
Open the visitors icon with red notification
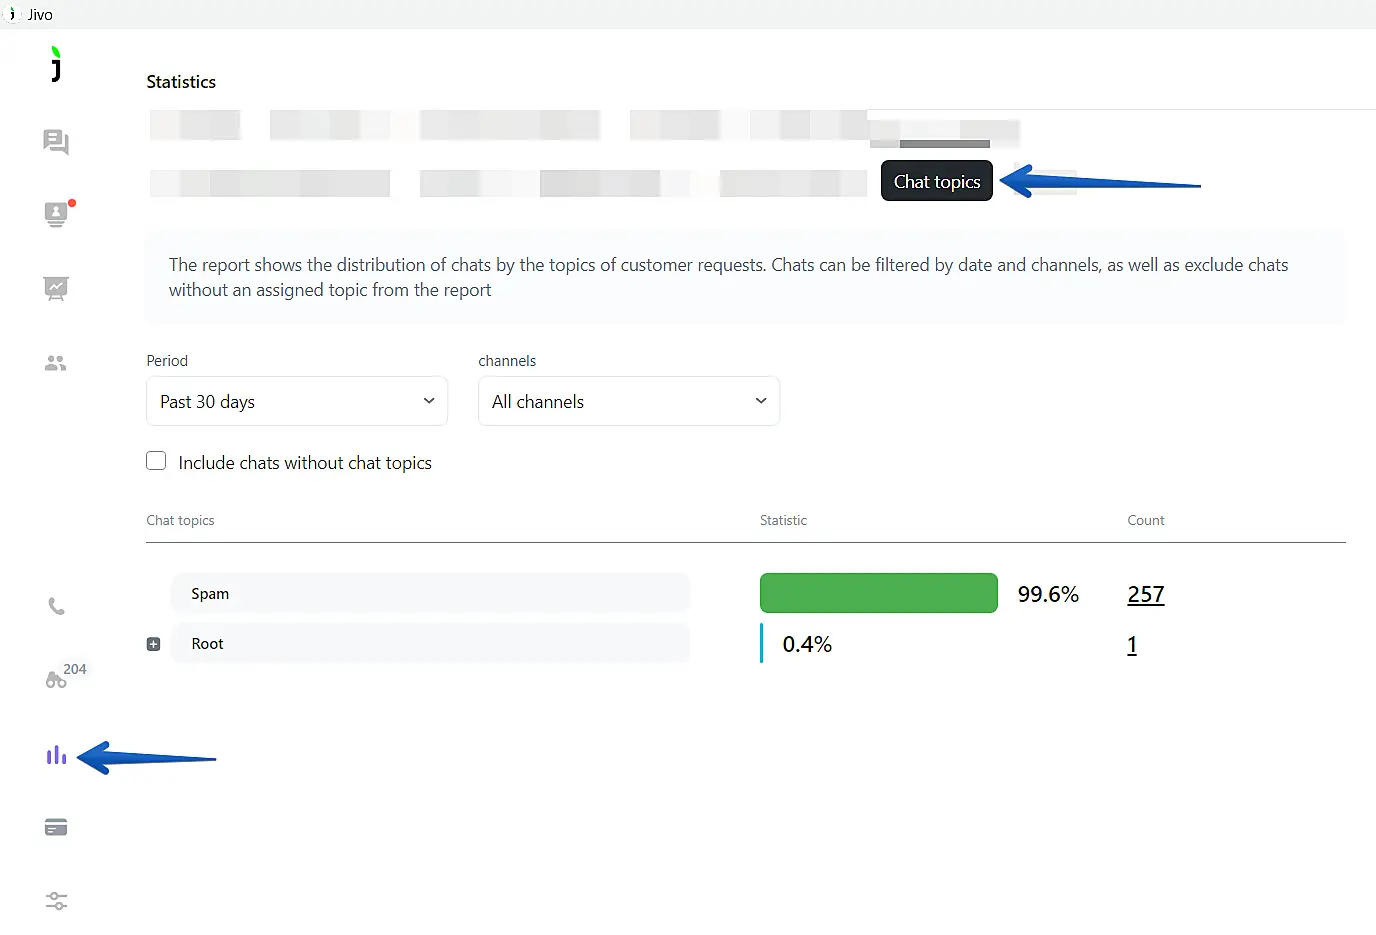click(x=56, y=214)
